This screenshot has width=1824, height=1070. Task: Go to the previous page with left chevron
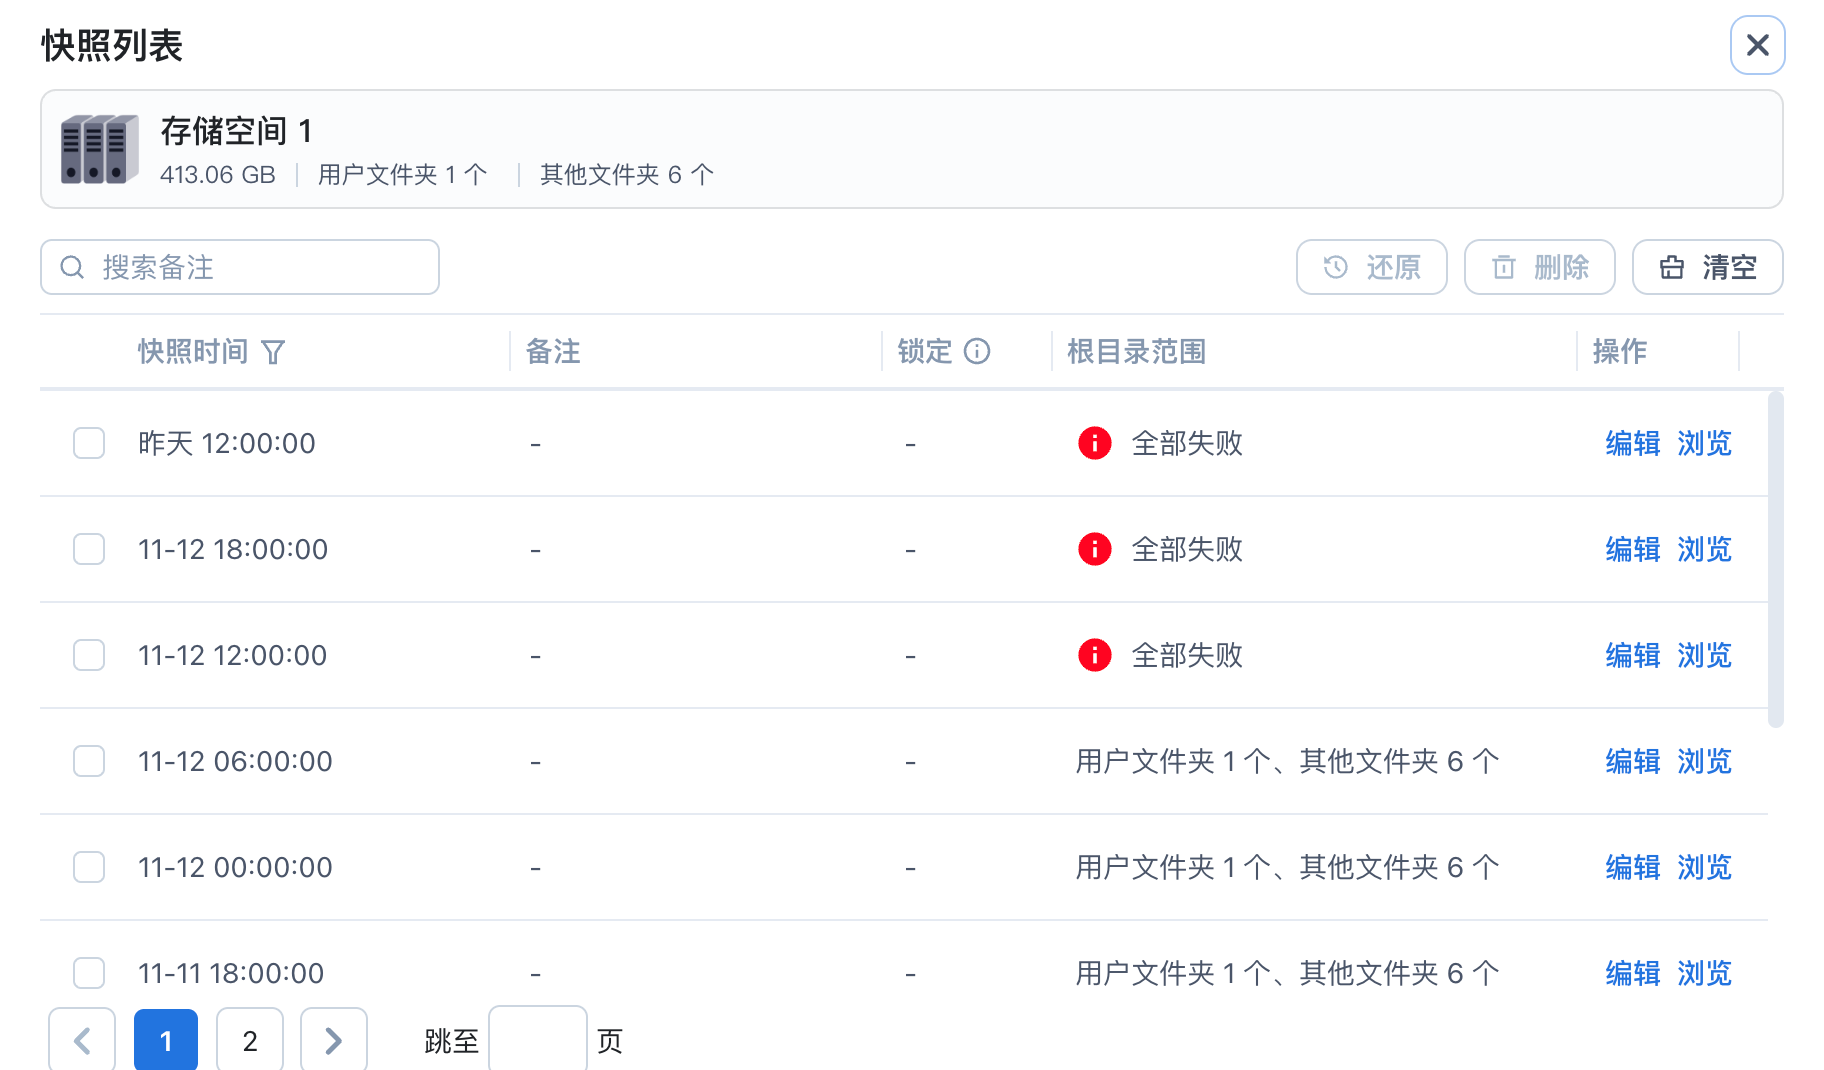click(82, 1040)
